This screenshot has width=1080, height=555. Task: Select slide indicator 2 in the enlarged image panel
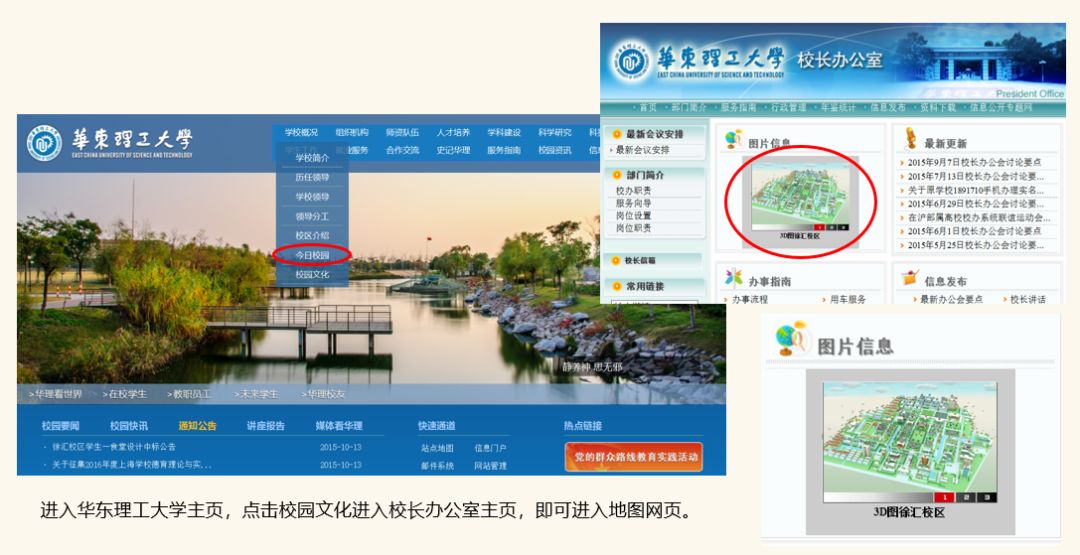coord(966,497)
